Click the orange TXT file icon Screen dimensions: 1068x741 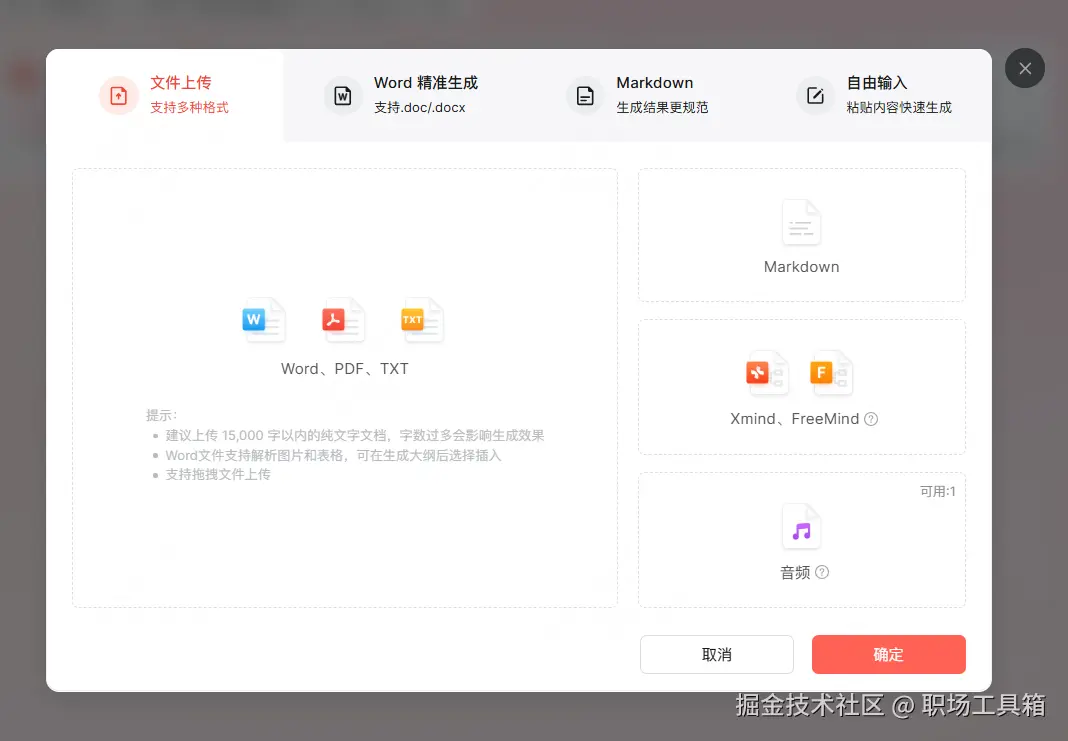point(422,320)
